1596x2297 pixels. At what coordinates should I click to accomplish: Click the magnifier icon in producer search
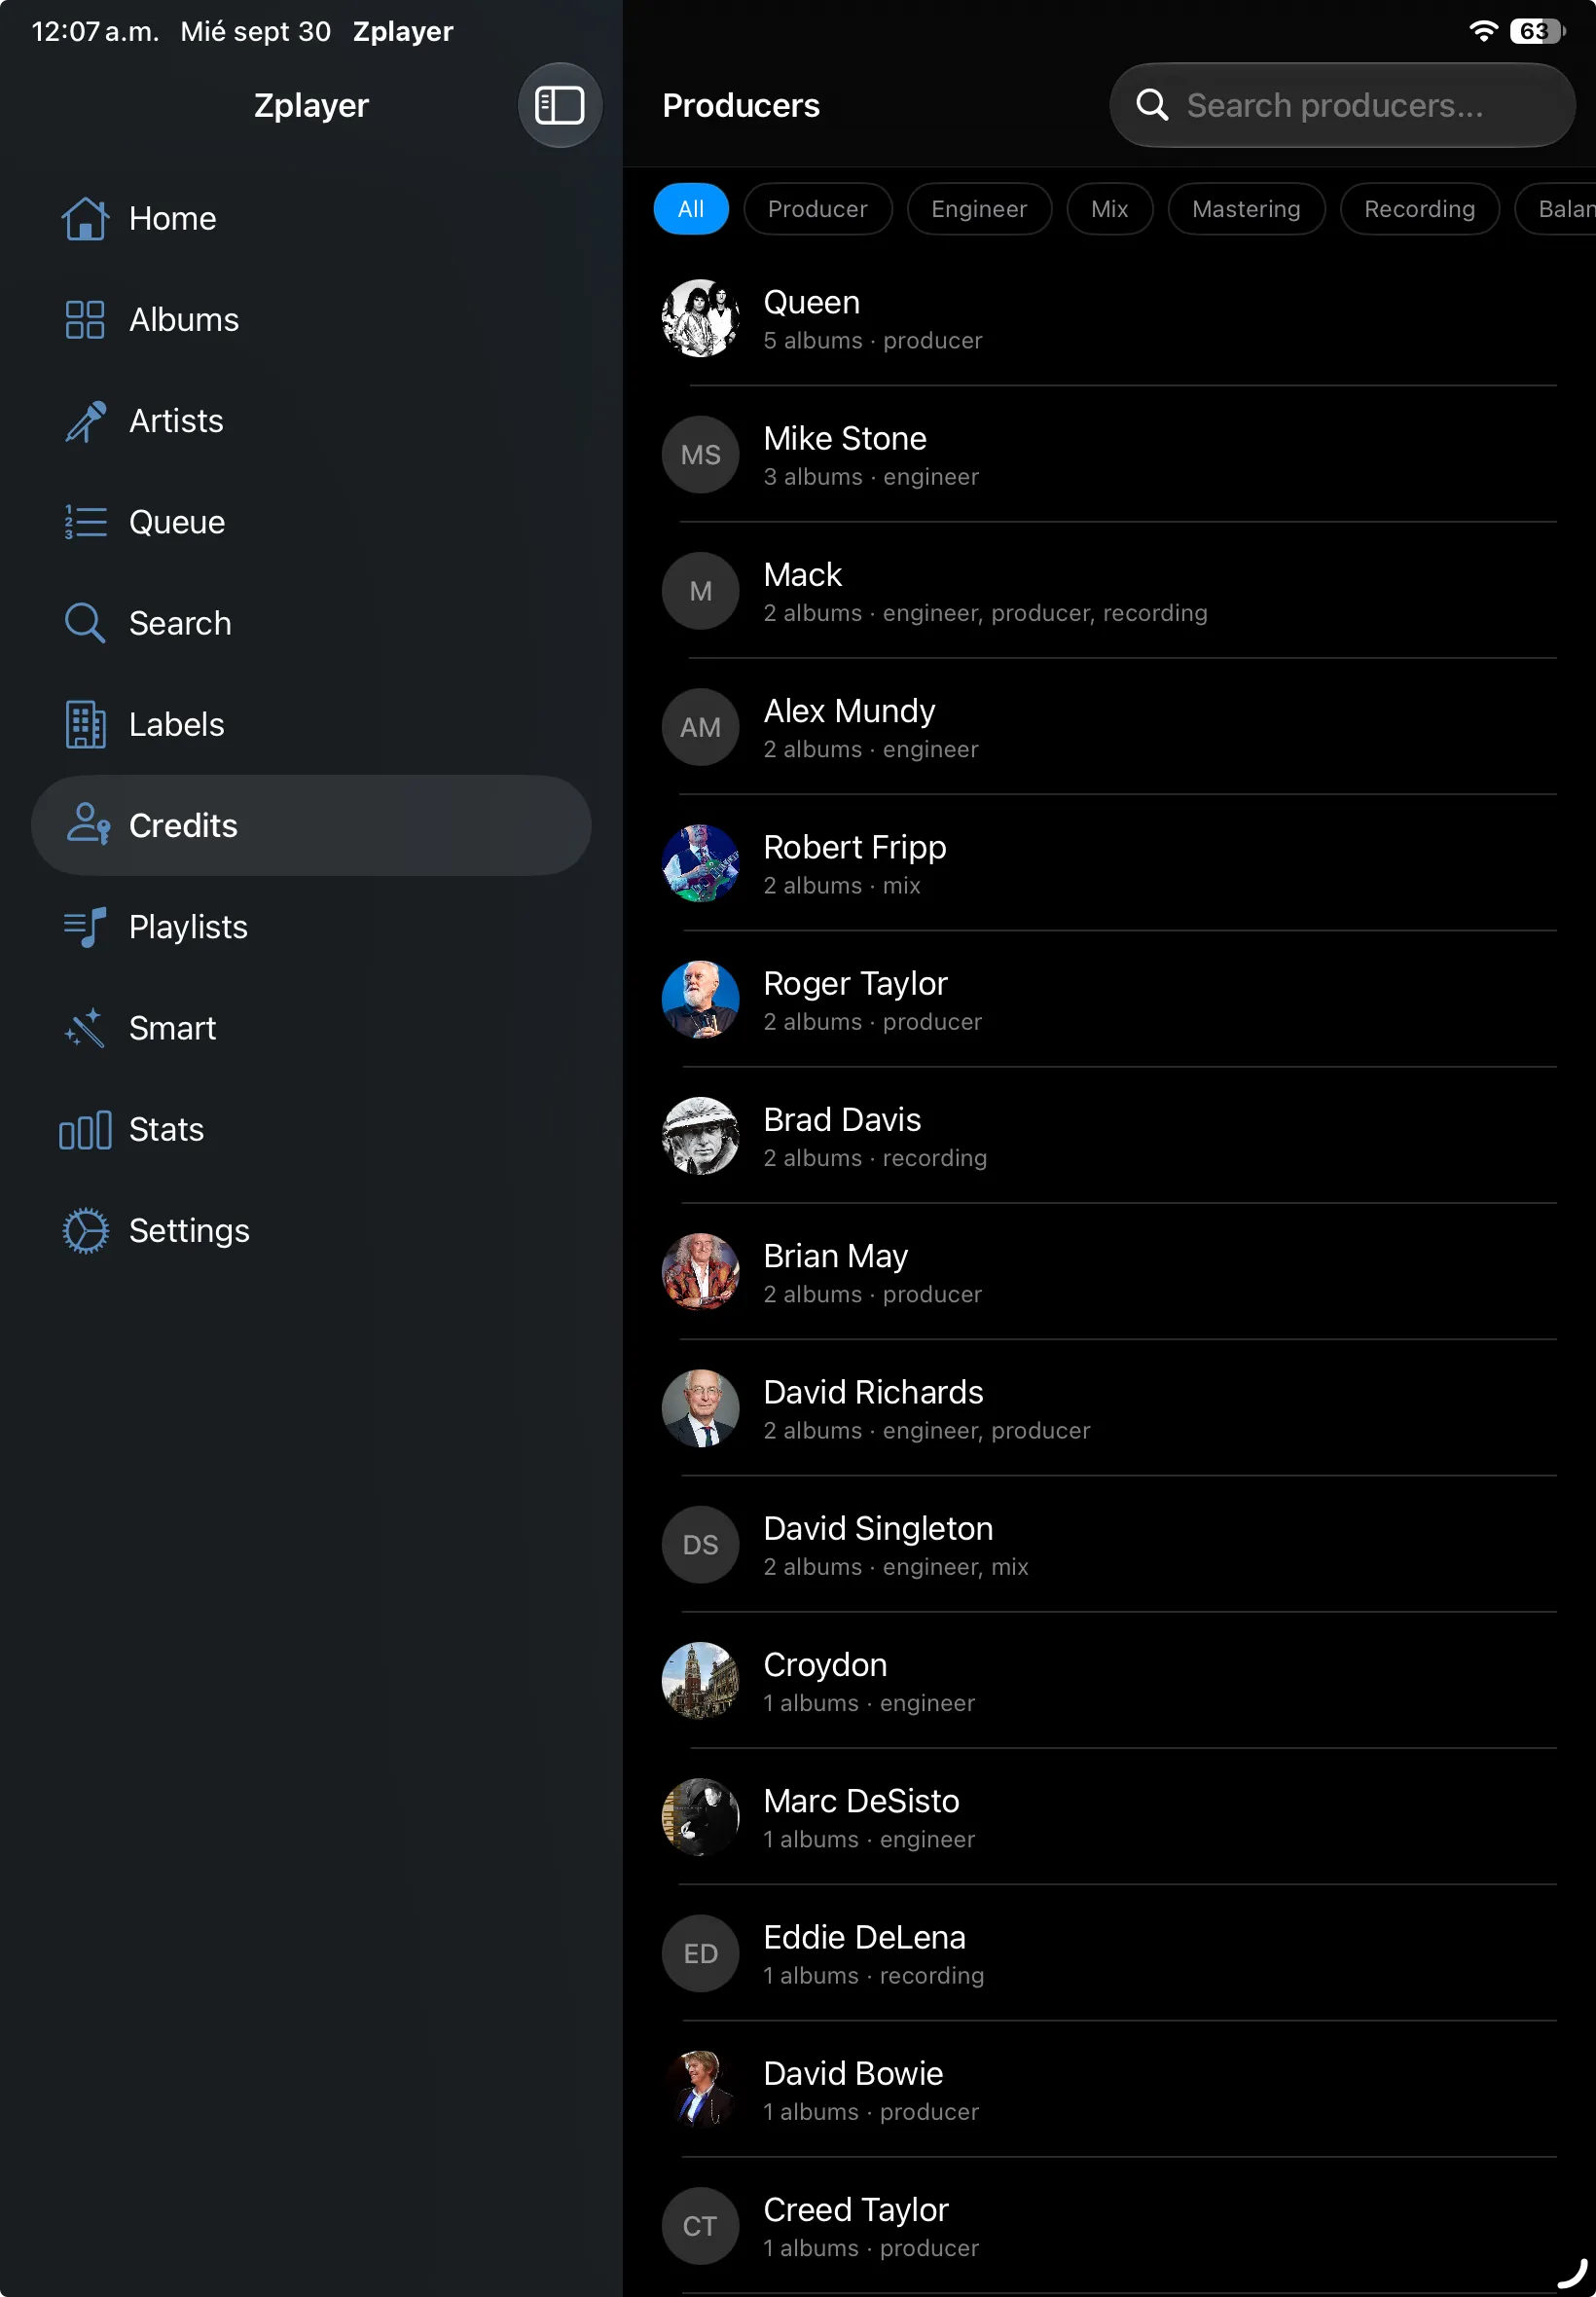(x=1152, y=105)
